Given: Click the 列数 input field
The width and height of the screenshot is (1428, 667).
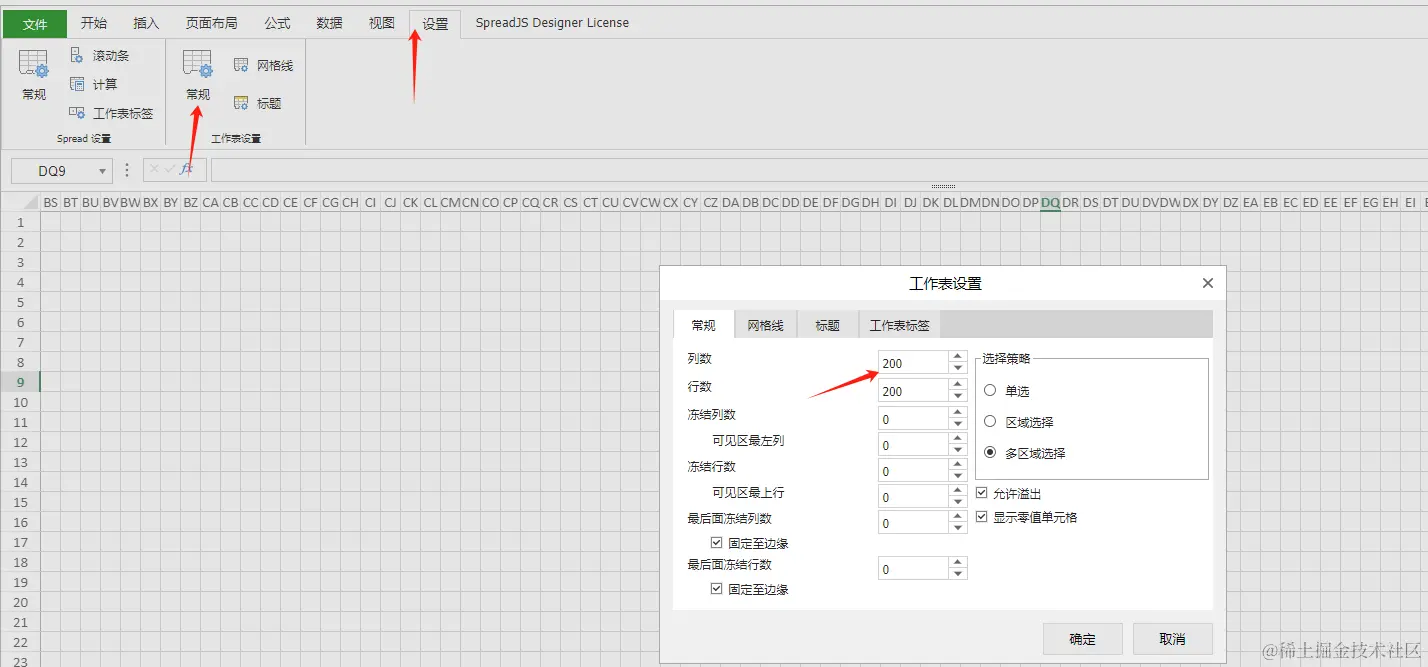Looking at the screenshot, I should (913, 363).
